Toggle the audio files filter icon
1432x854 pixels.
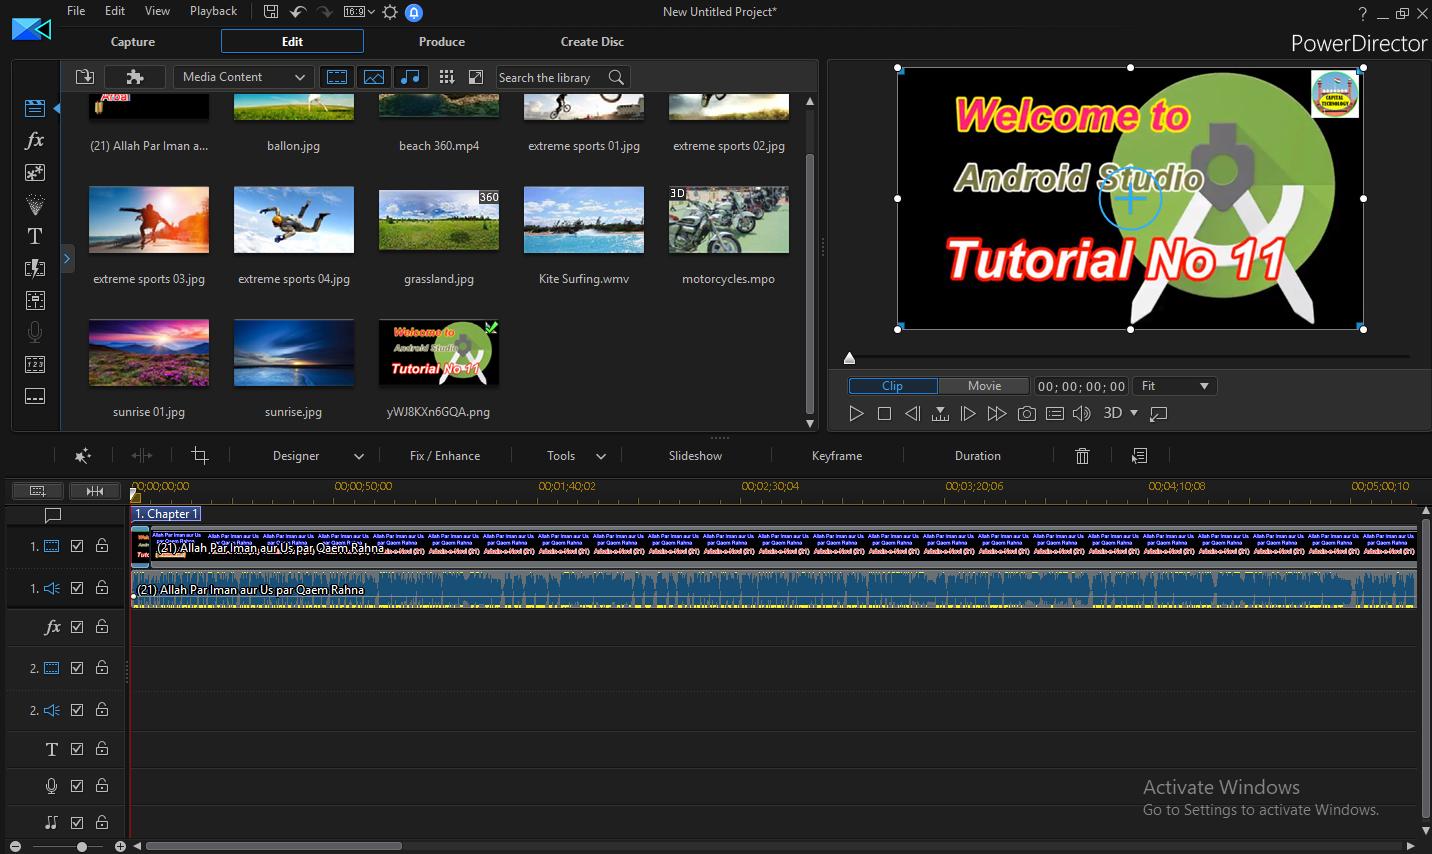(410, 77)
